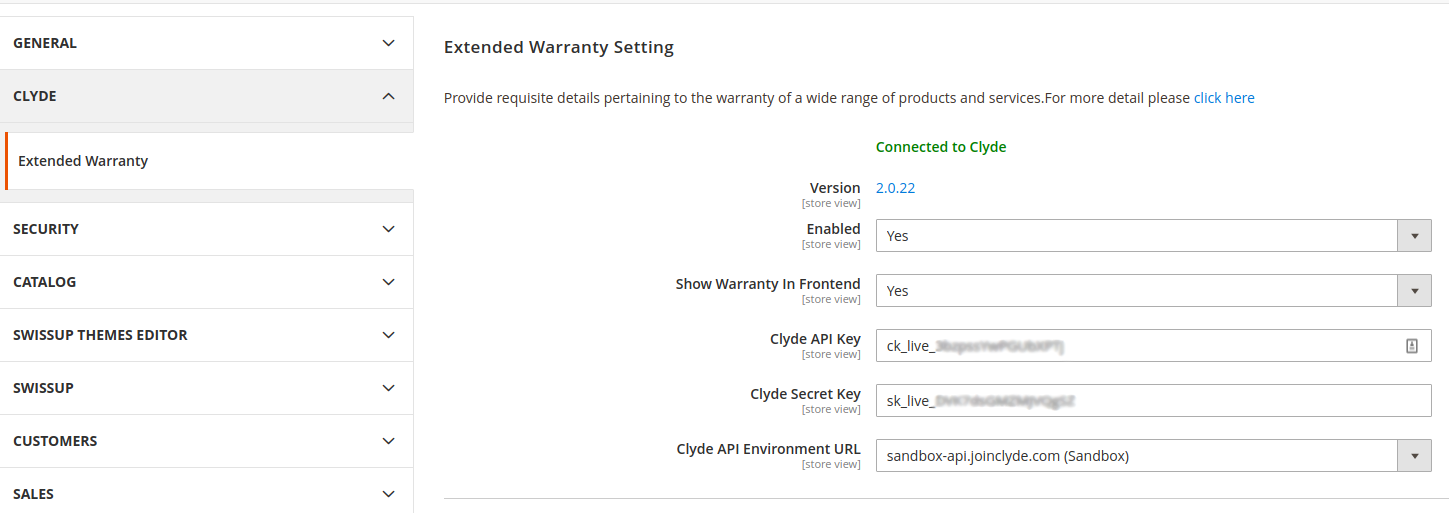The height and width of the screenshot is (513, 1449).
Task: Focus the Clyde Secret Key input field
Action: click(x=1154, y=401)
